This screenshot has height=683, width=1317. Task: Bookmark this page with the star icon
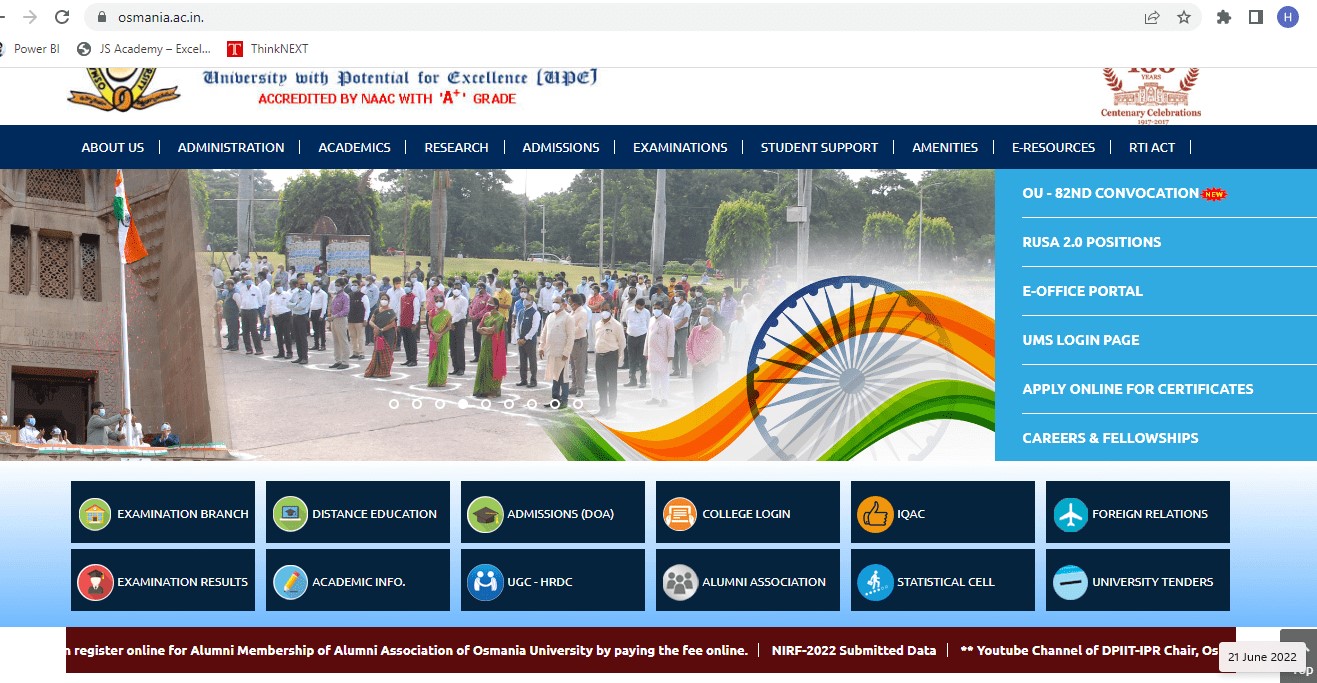tap(1184, 17)
